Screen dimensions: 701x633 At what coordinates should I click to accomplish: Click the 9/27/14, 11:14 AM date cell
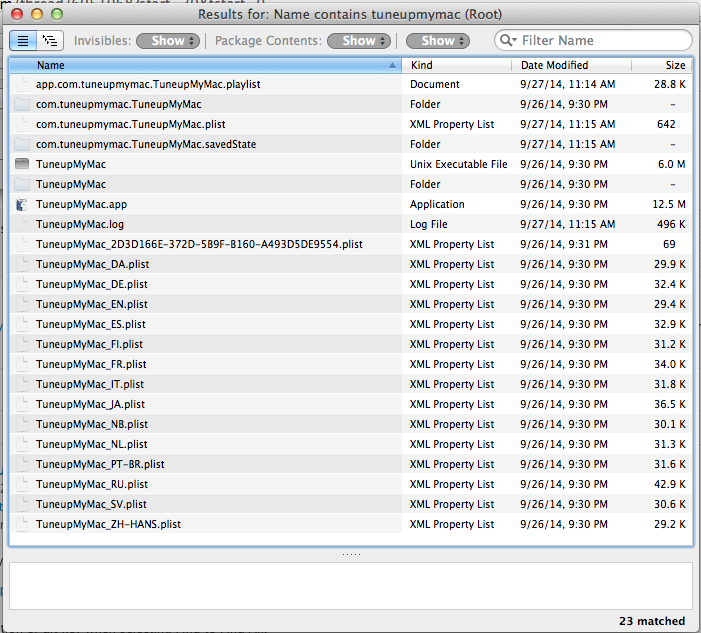pyautogui.click(x=567, y=84)
